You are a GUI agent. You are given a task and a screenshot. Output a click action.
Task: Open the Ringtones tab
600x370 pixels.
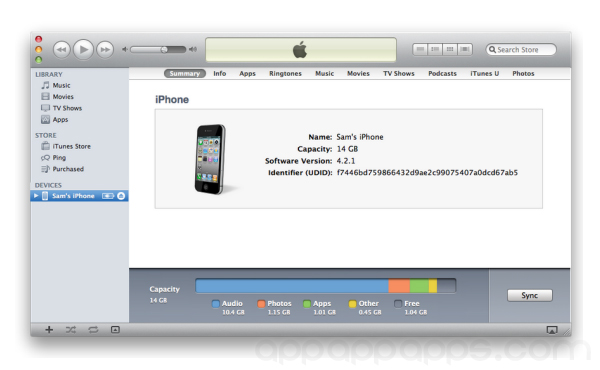pyautogui.click(x=285, y=73)
